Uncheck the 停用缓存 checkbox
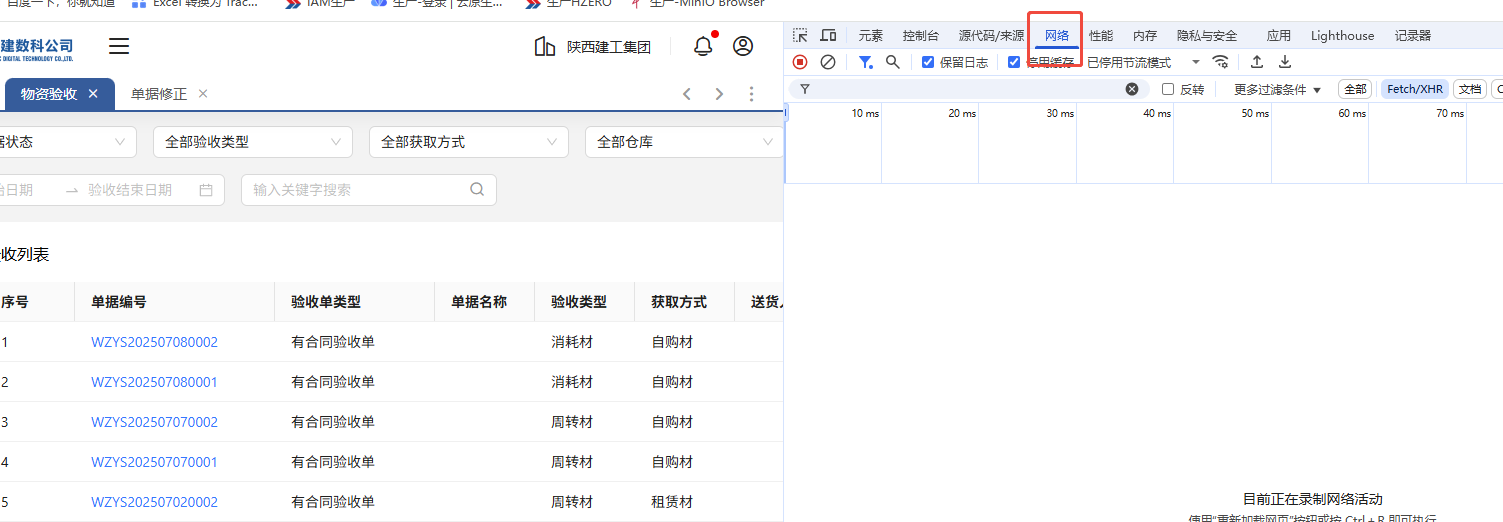Viewport: 1503px width, 522px height. tap(1014, 62)
